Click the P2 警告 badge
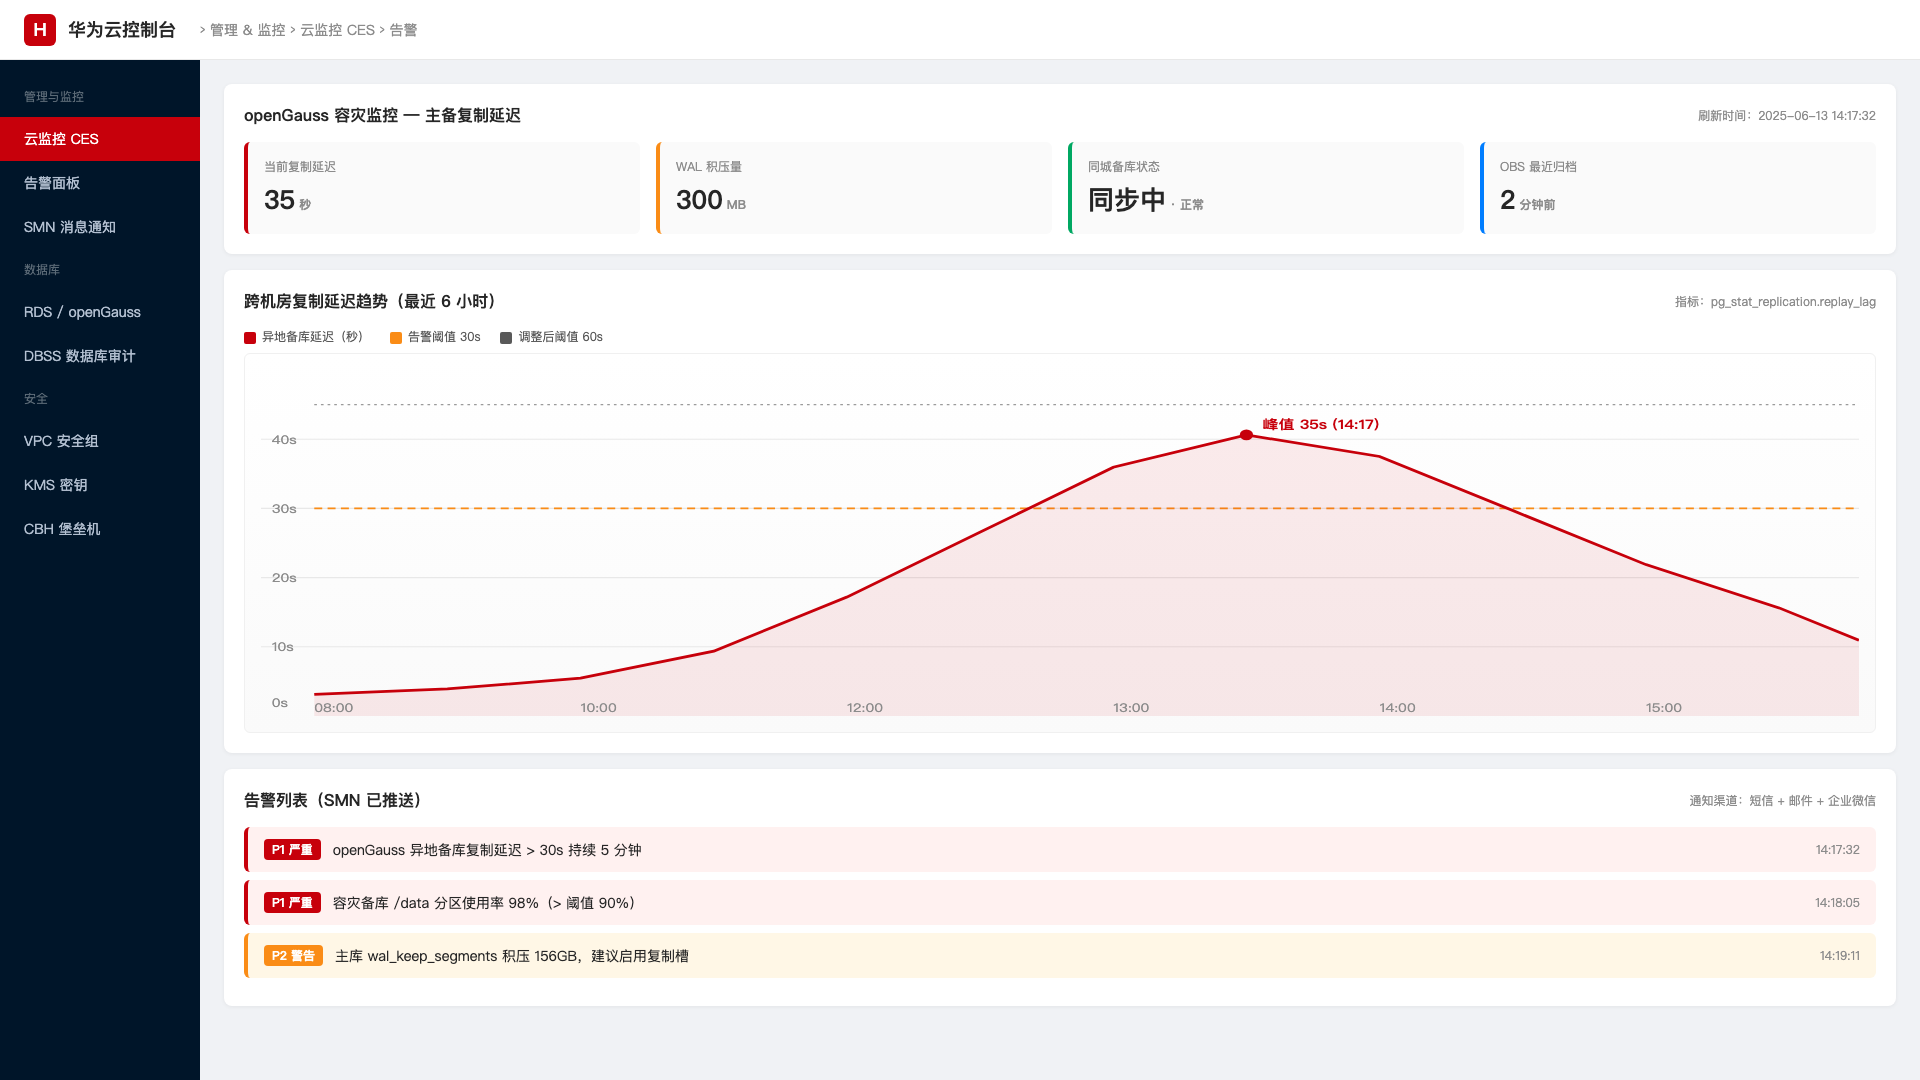Screen dimensions: 1920x1080 coord(293,956)
